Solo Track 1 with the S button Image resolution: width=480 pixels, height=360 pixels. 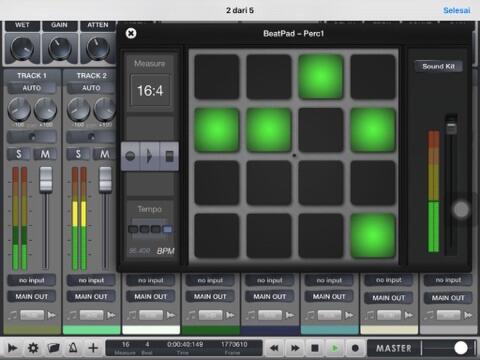[19, 154]
